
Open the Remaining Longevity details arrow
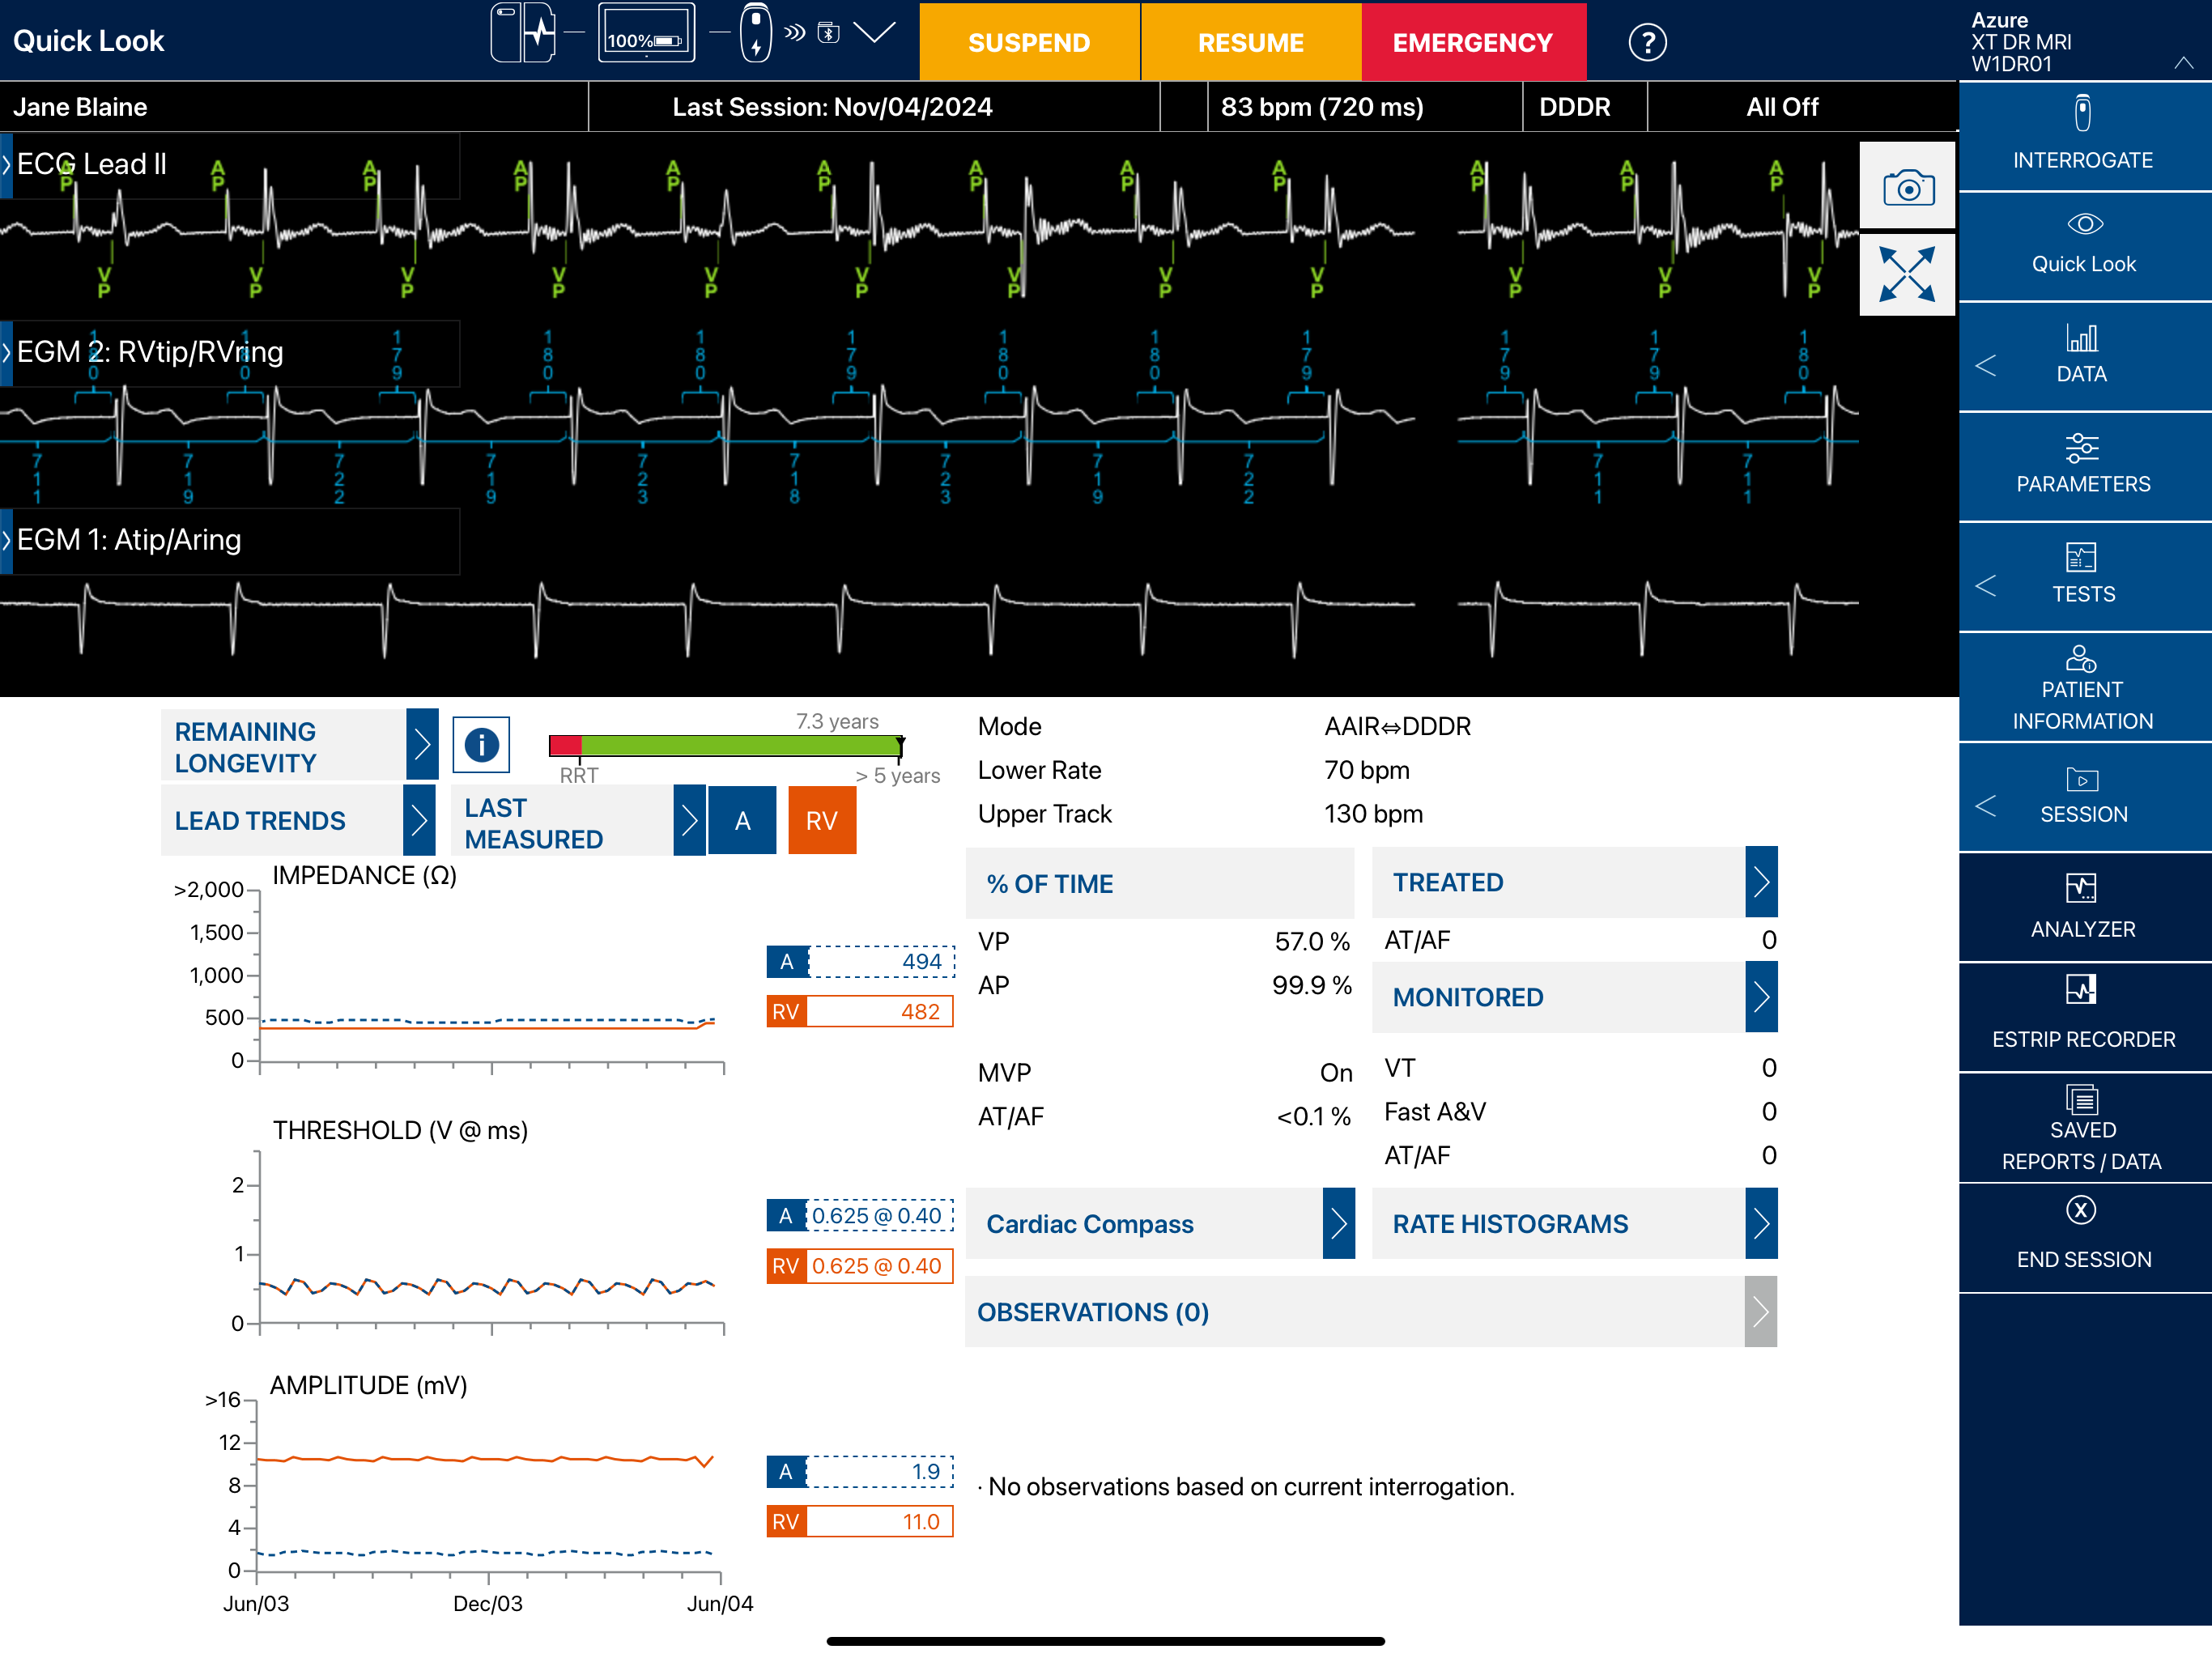pos(422,744)
